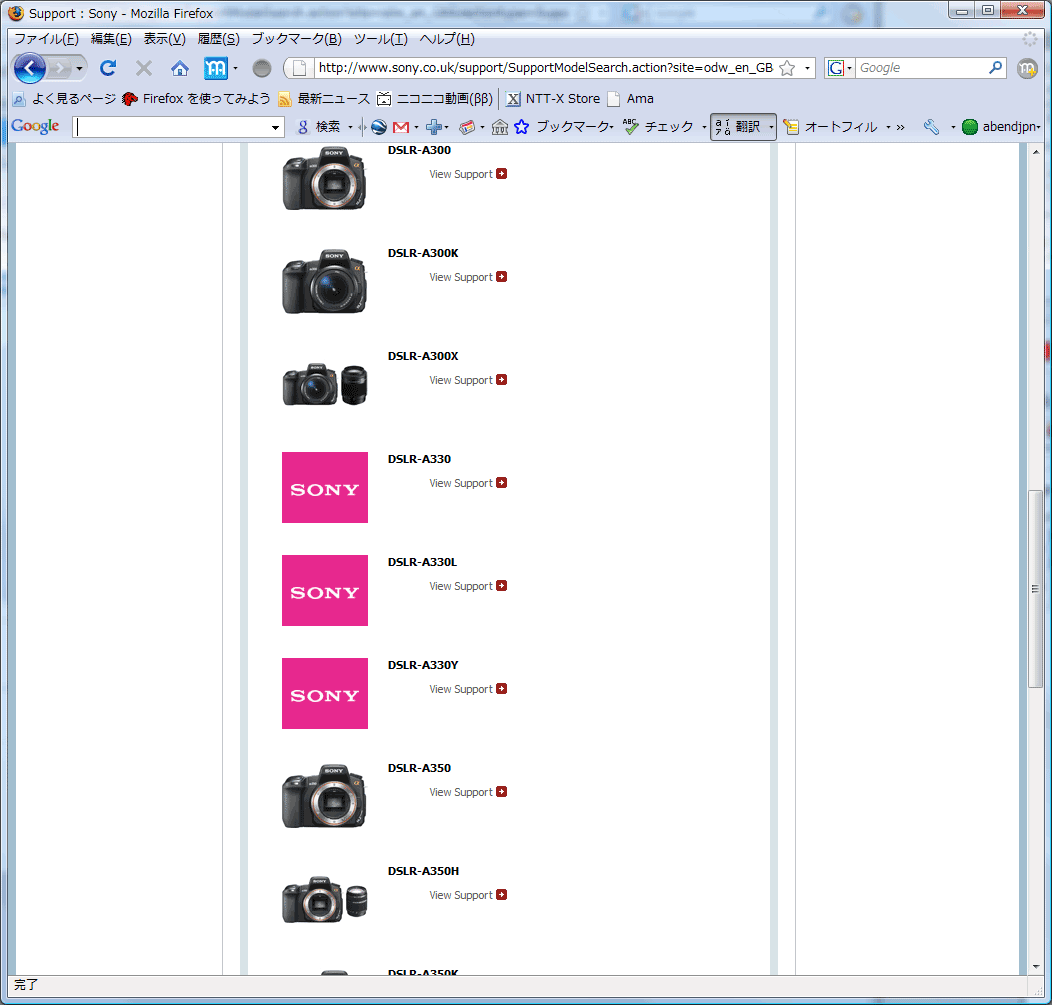
Task: Click the Google toolbar search button (検索)
Action: [320, 126]
